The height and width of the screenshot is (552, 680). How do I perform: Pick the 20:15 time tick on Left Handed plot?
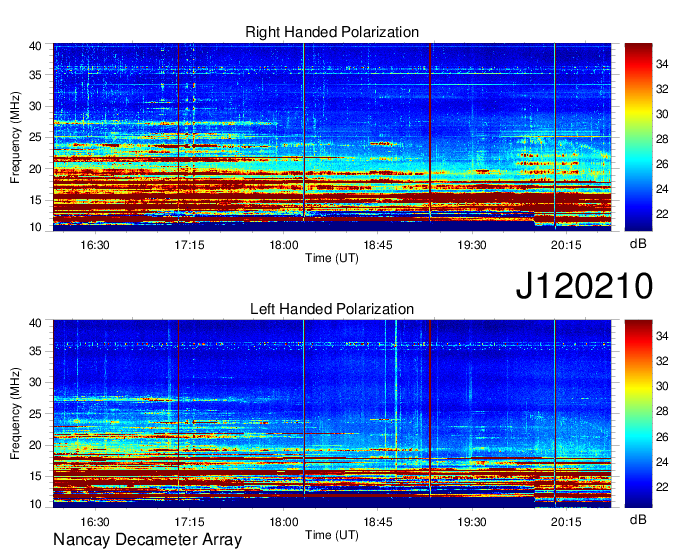(566, 522)
